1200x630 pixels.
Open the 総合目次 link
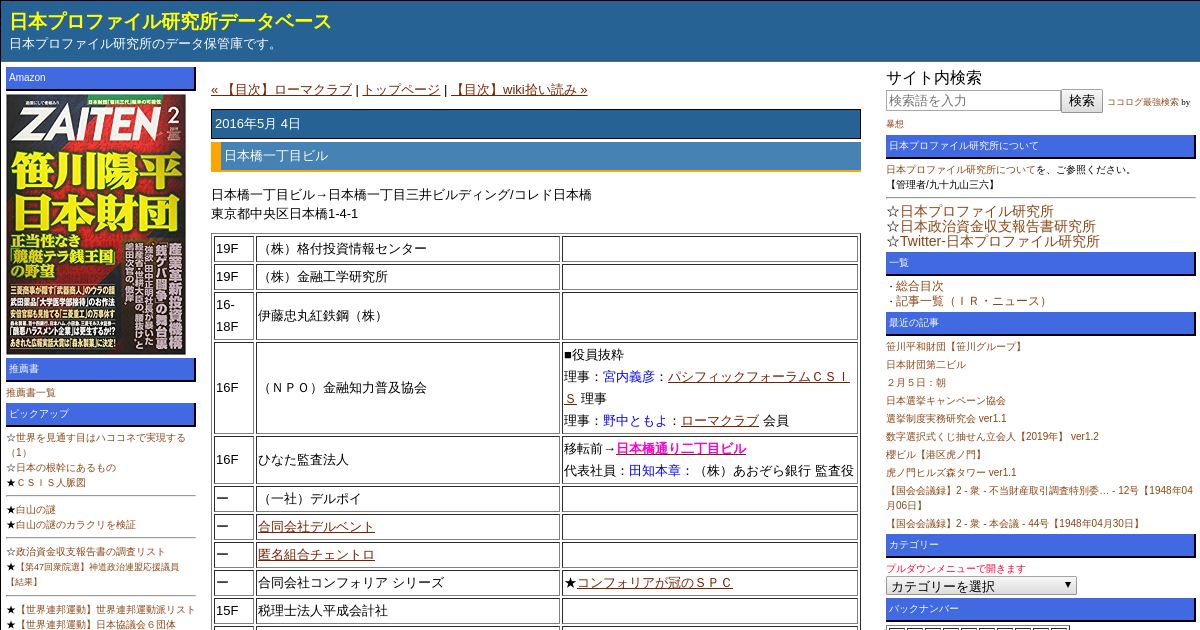click(x=919, y=286)
